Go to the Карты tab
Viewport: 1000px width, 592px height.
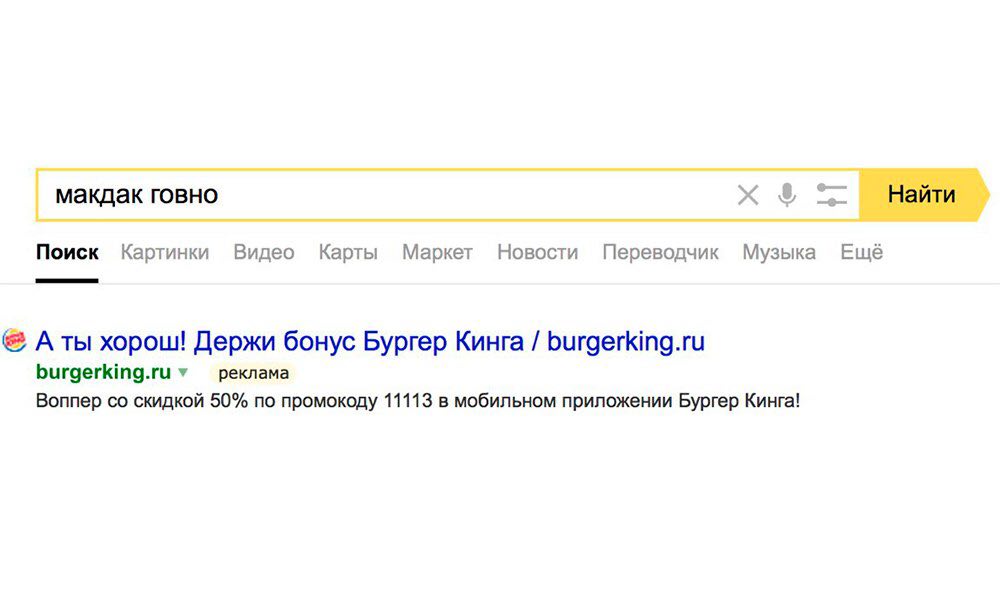(348, 253)
